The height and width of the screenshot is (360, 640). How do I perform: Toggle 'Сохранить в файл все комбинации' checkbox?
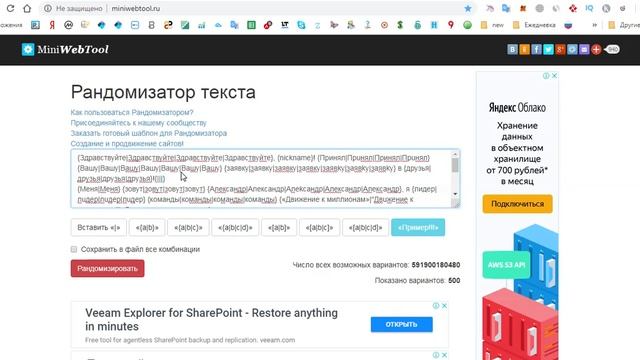74,249
